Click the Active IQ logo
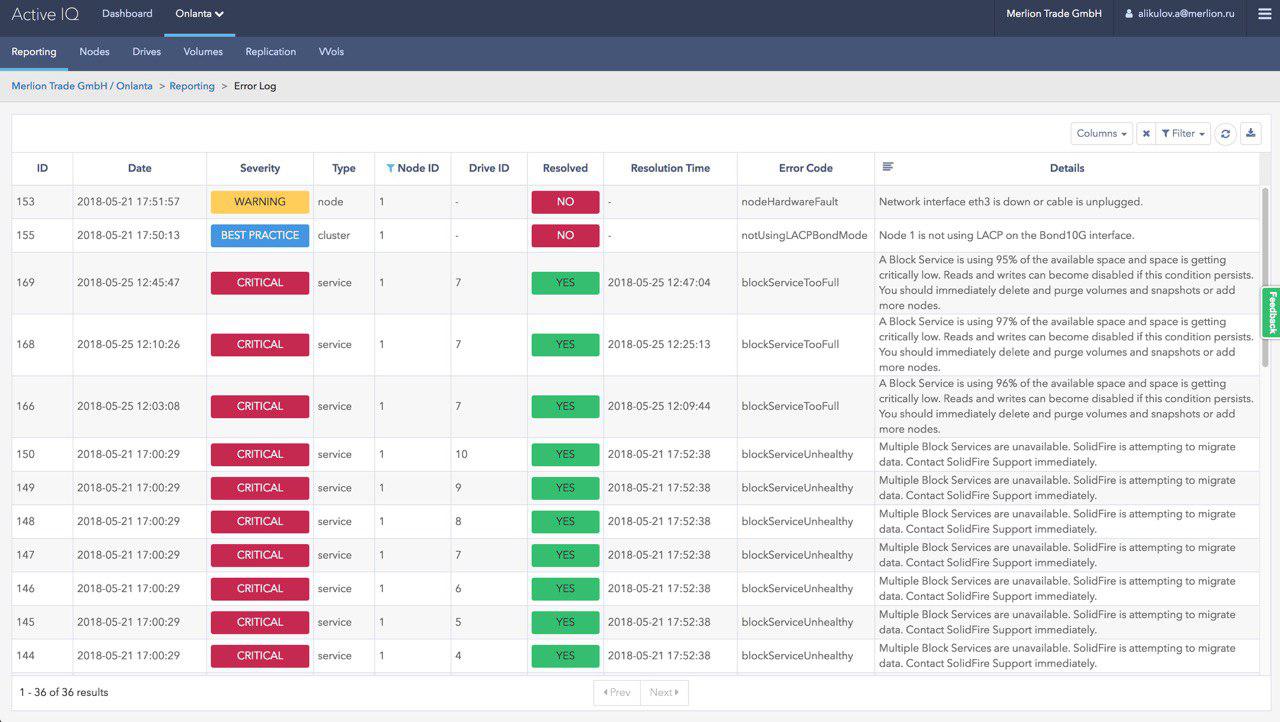The image size is (1280, 722). [x=46, y=14]
